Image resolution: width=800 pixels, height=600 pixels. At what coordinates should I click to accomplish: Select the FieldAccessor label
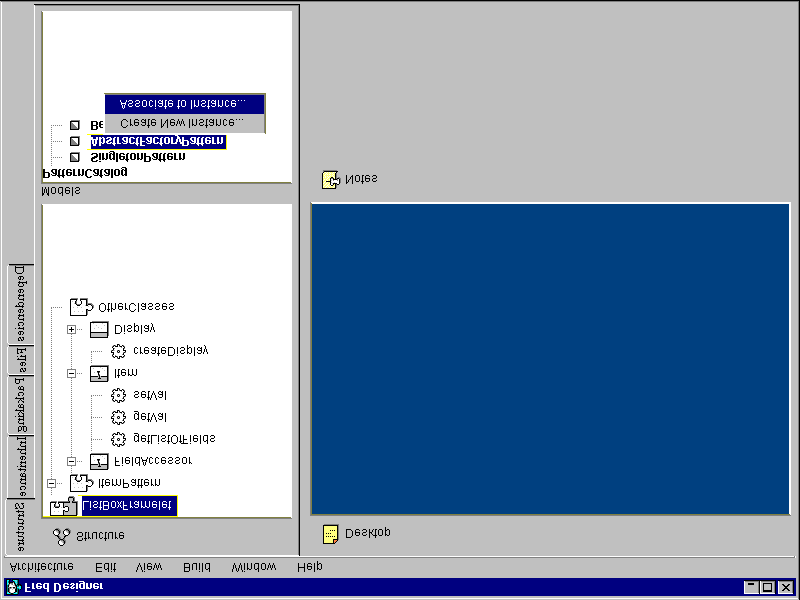pos(153,461)
